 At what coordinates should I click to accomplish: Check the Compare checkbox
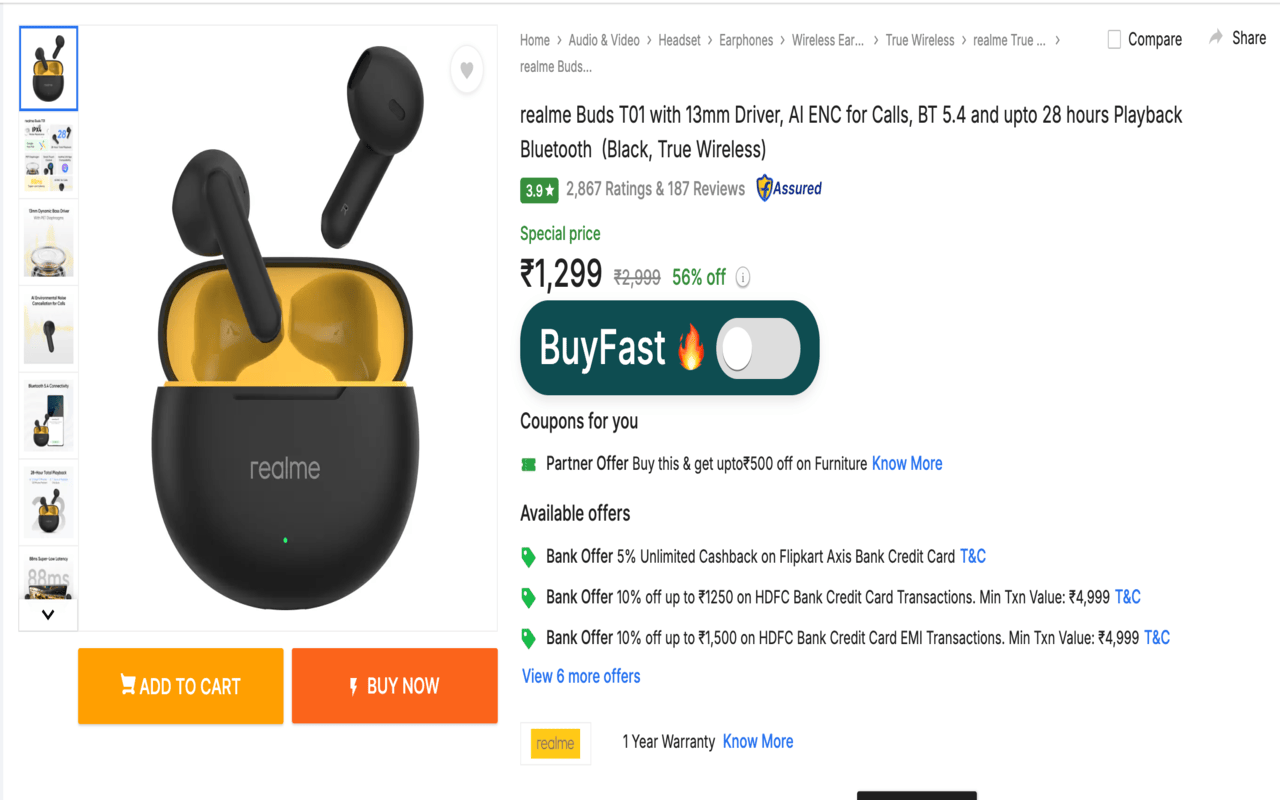pyautogui.click(x=1113, y=39)
